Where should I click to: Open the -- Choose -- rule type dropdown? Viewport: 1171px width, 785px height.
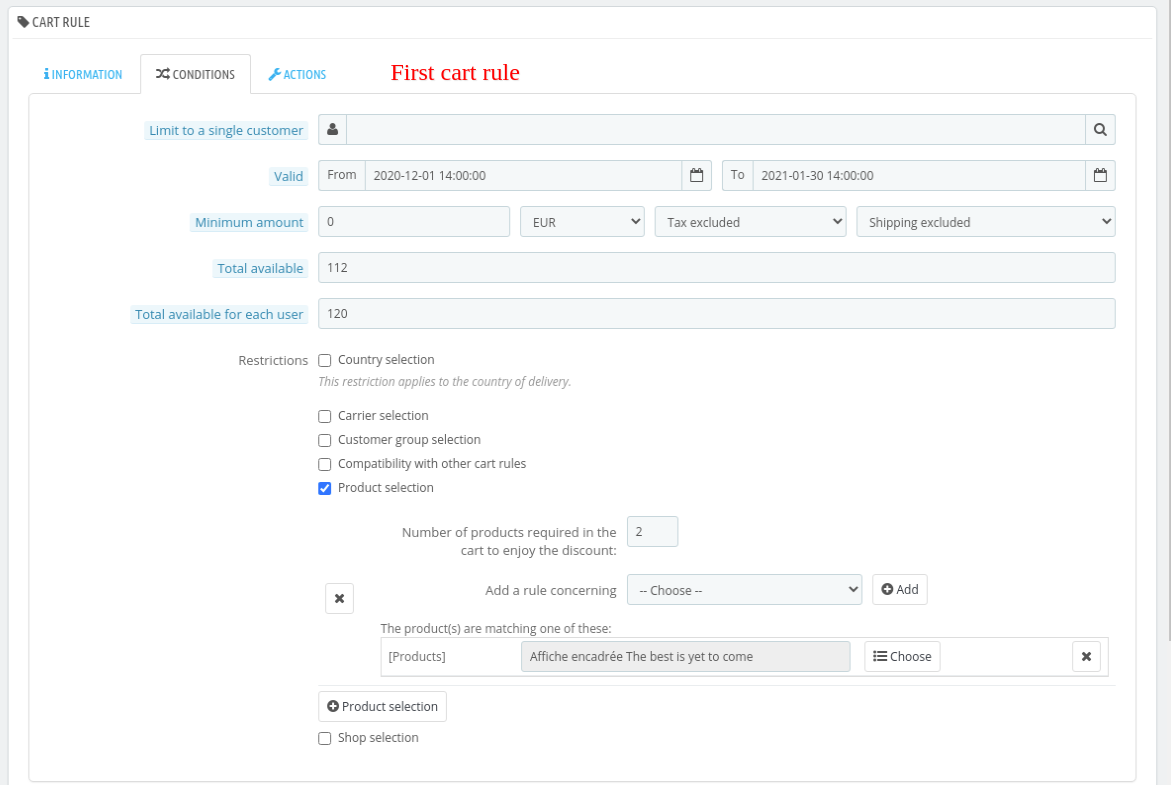pos(744,589)
